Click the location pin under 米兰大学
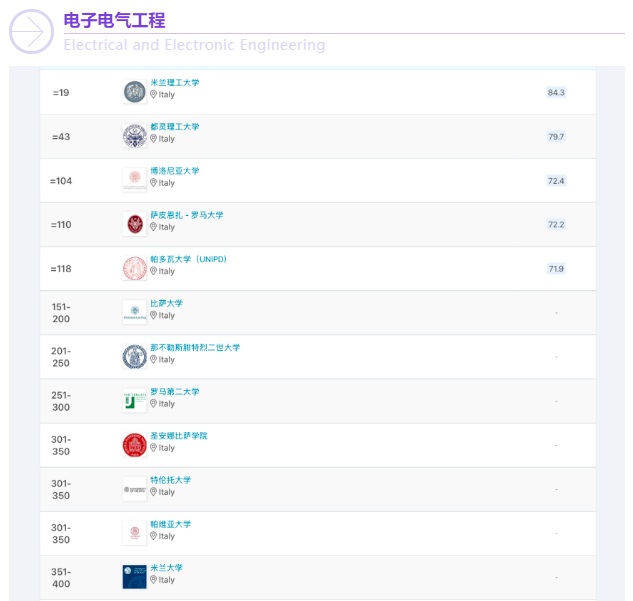The image size is (633, 601). (x=153, y=580)
